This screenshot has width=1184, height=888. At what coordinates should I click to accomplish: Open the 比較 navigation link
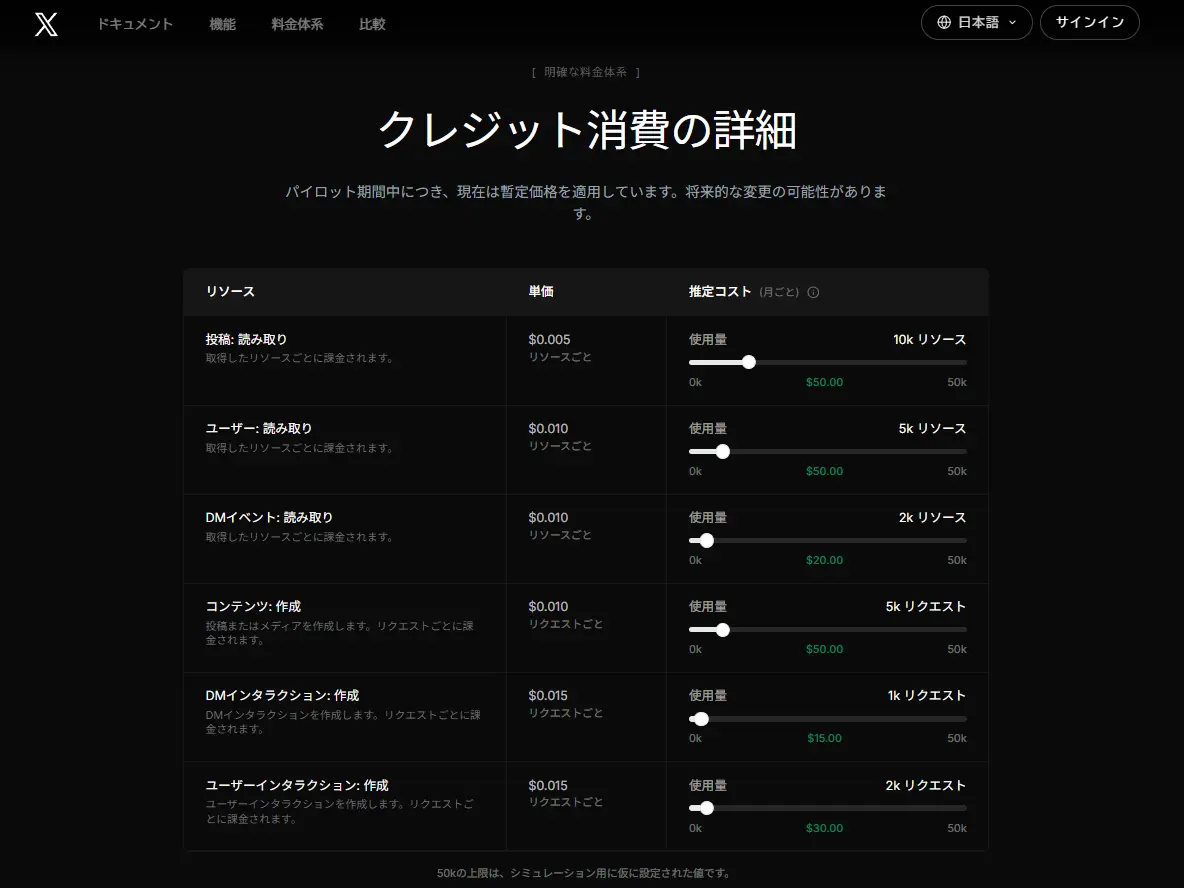[x=372, y=24]
